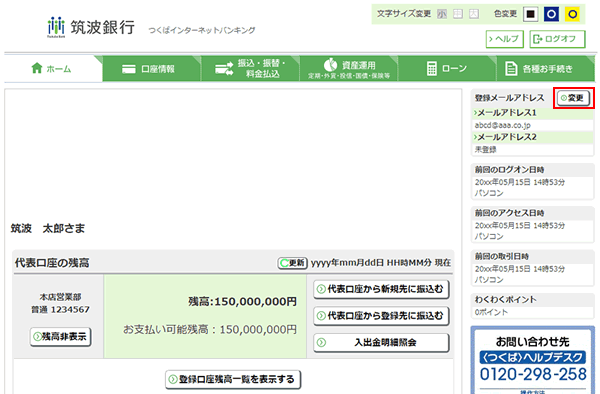Click the 0ポイント value

point(491,312)
